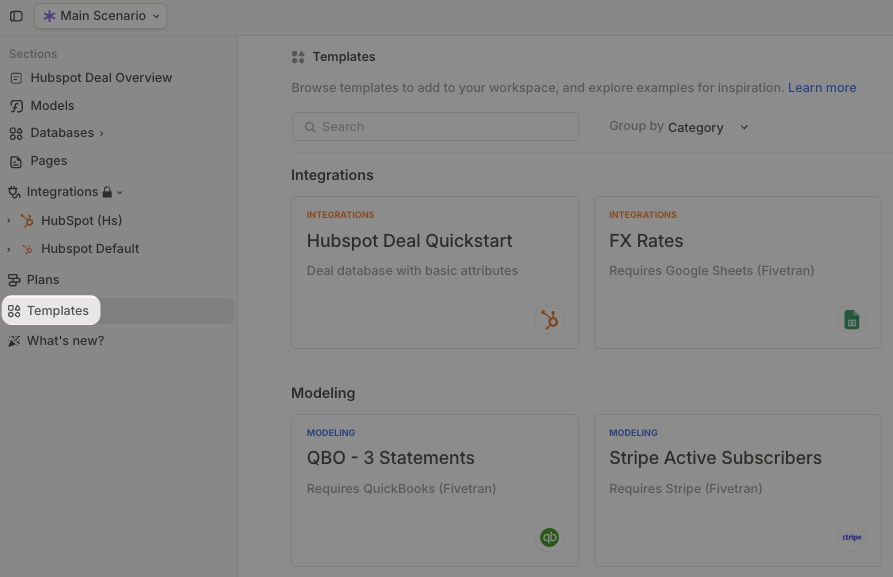Open the Plans section
Image resolution: width=893 pixels, height=577 pixels.
(x=43, y=279)
